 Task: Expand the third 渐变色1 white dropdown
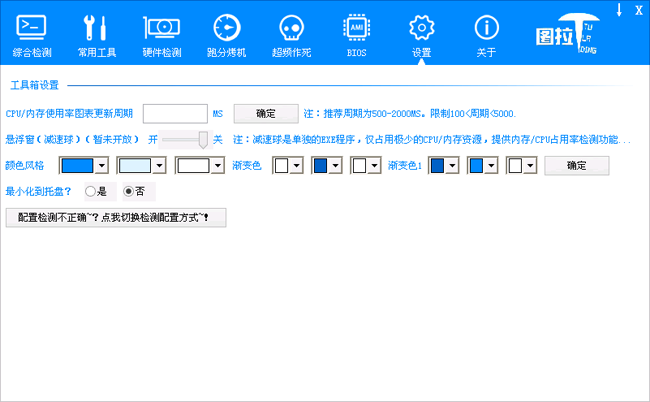(530, 166)
